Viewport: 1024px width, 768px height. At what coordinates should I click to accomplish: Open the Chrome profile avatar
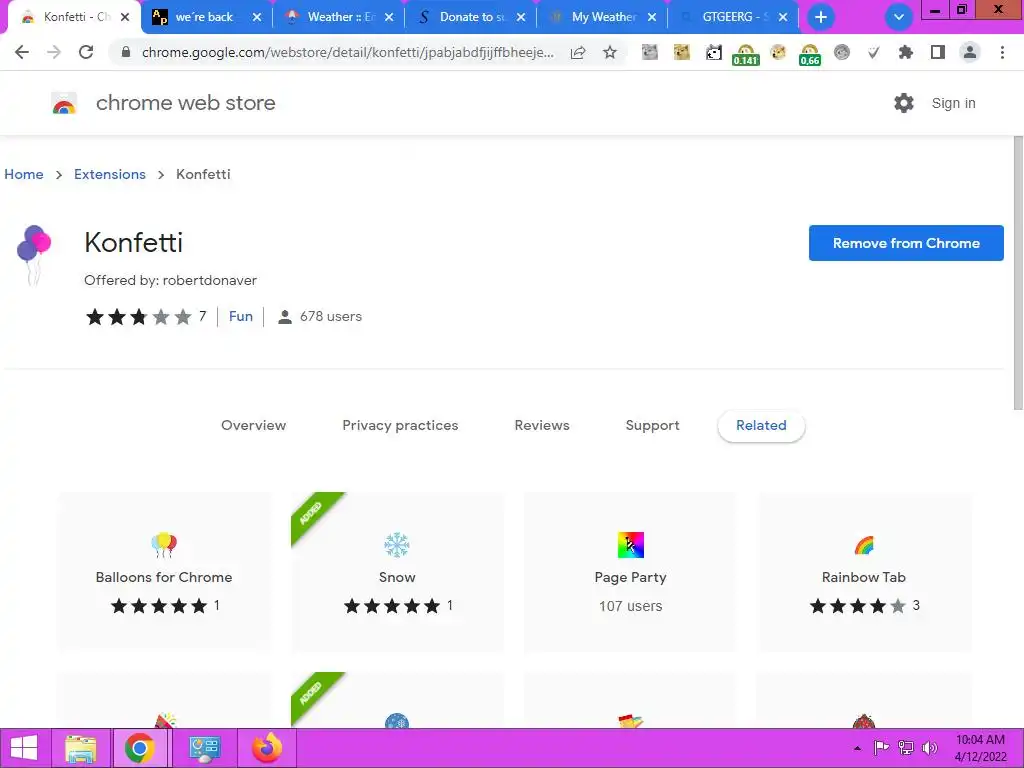point(970,52)
